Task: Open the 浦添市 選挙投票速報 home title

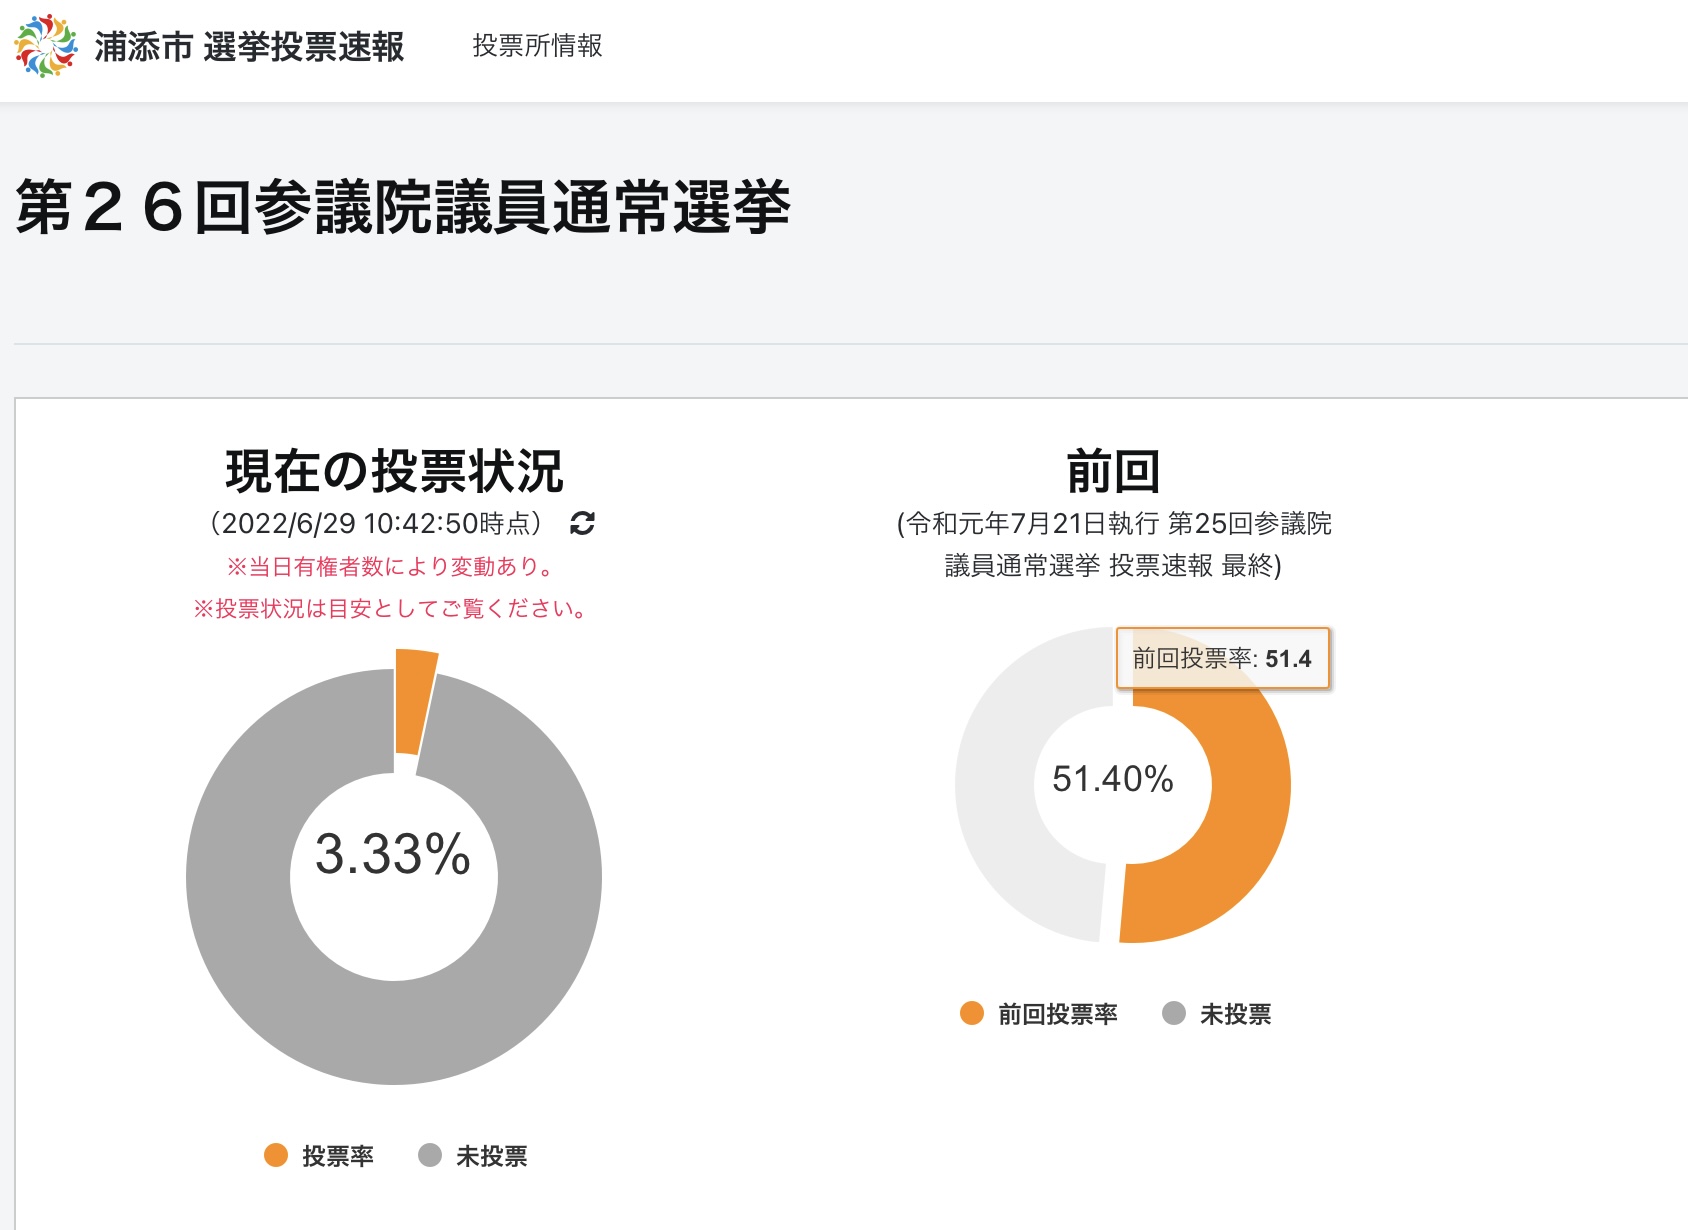Action: [x=249, y=47]
